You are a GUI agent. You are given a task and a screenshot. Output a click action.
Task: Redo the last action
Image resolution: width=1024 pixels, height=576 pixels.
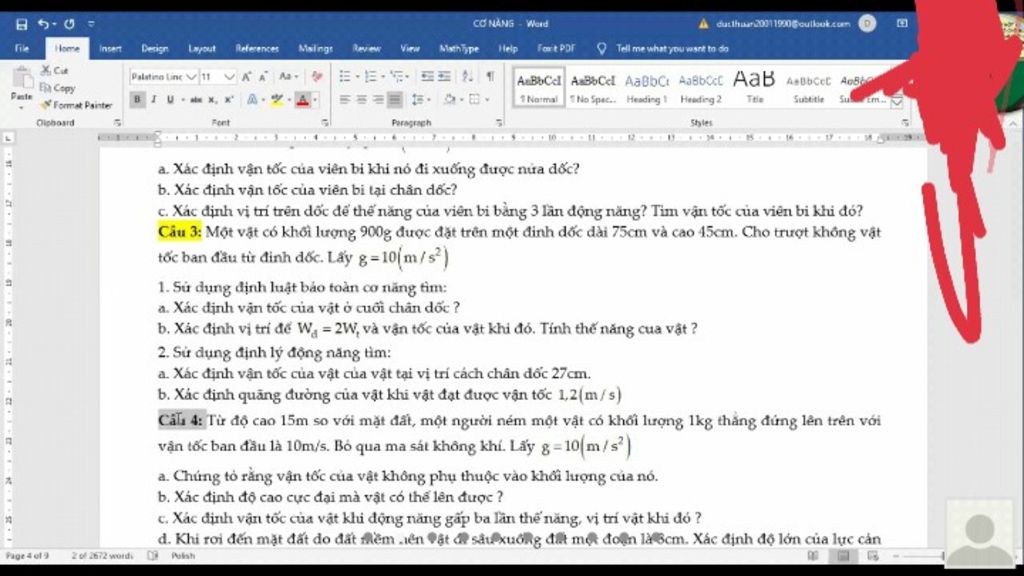point(69,24)
